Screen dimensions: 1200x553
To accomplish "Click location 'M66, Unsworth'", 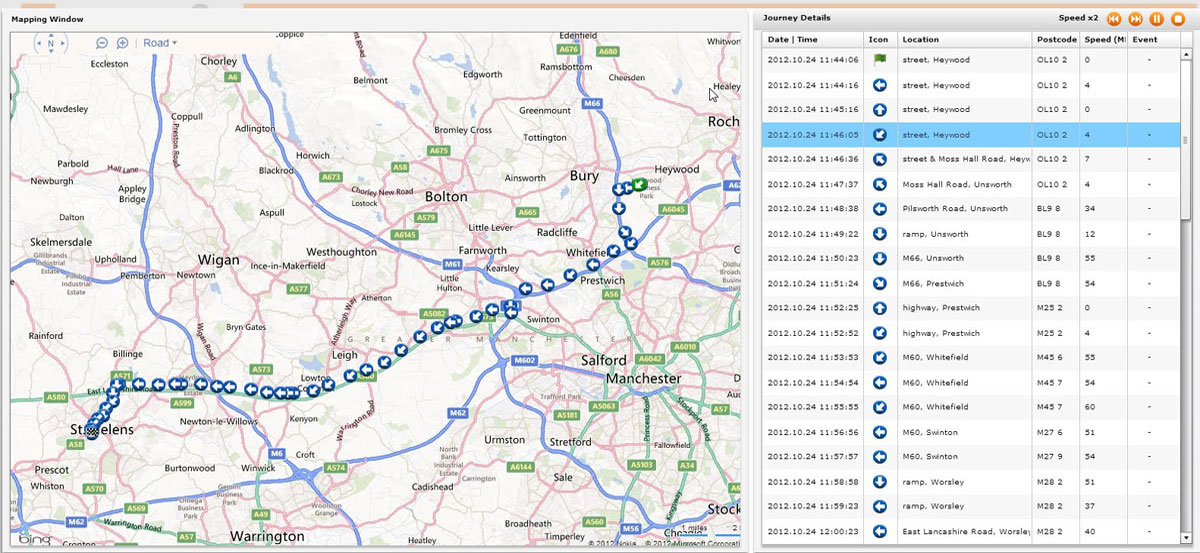I will click(933, 259).
